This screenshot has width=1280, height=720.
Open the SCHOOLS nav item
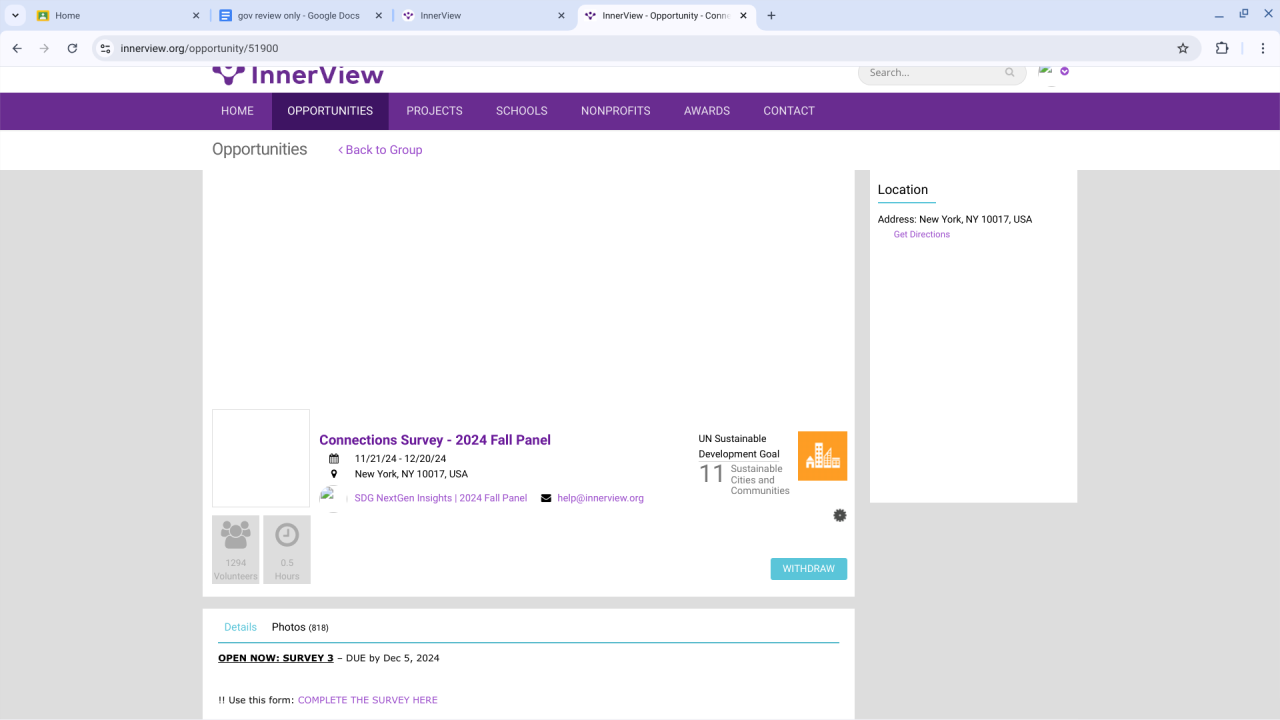522,111
